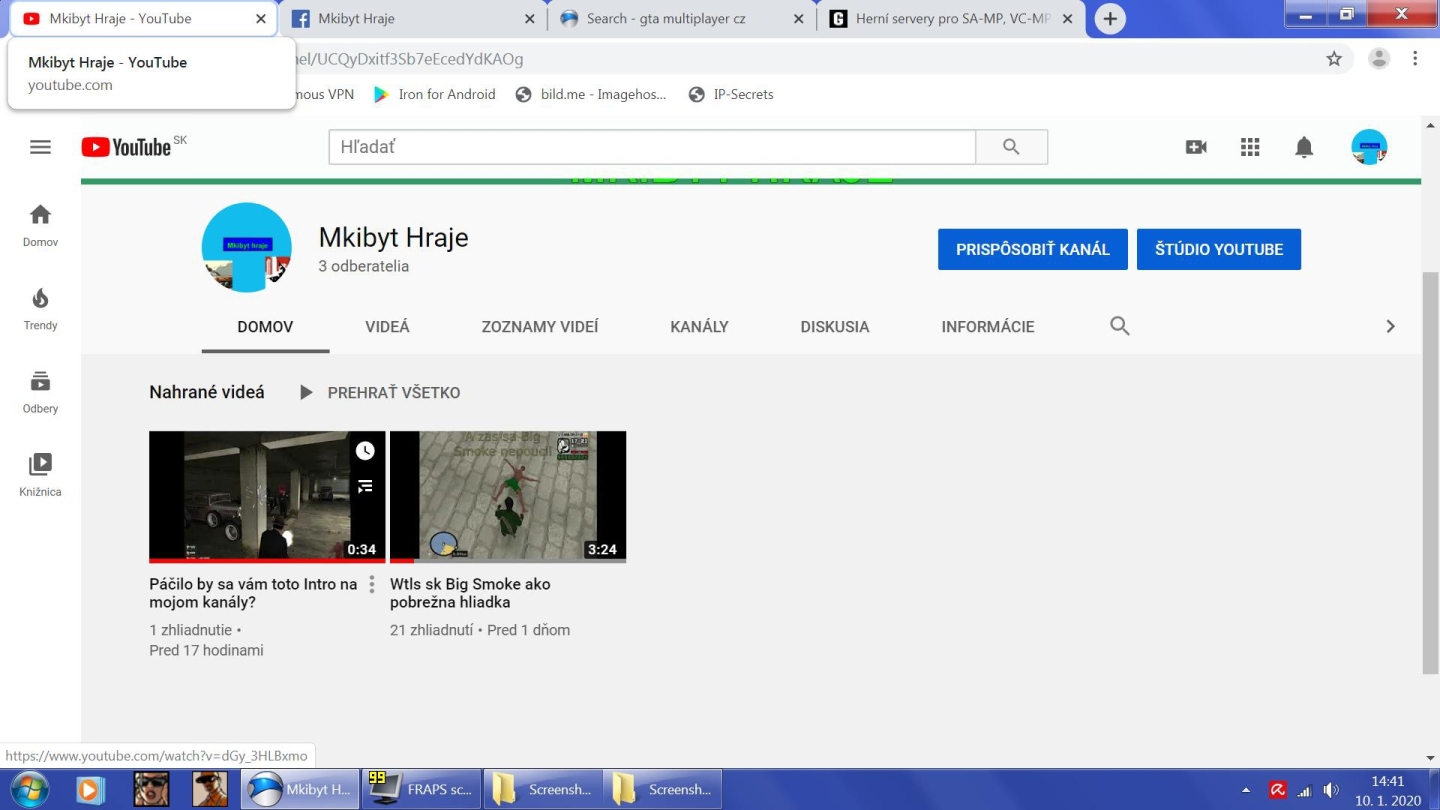The height and width of the screenshot is (810, 1440).
Task: Open the notifications bell
Action: tap(1304, 148)
